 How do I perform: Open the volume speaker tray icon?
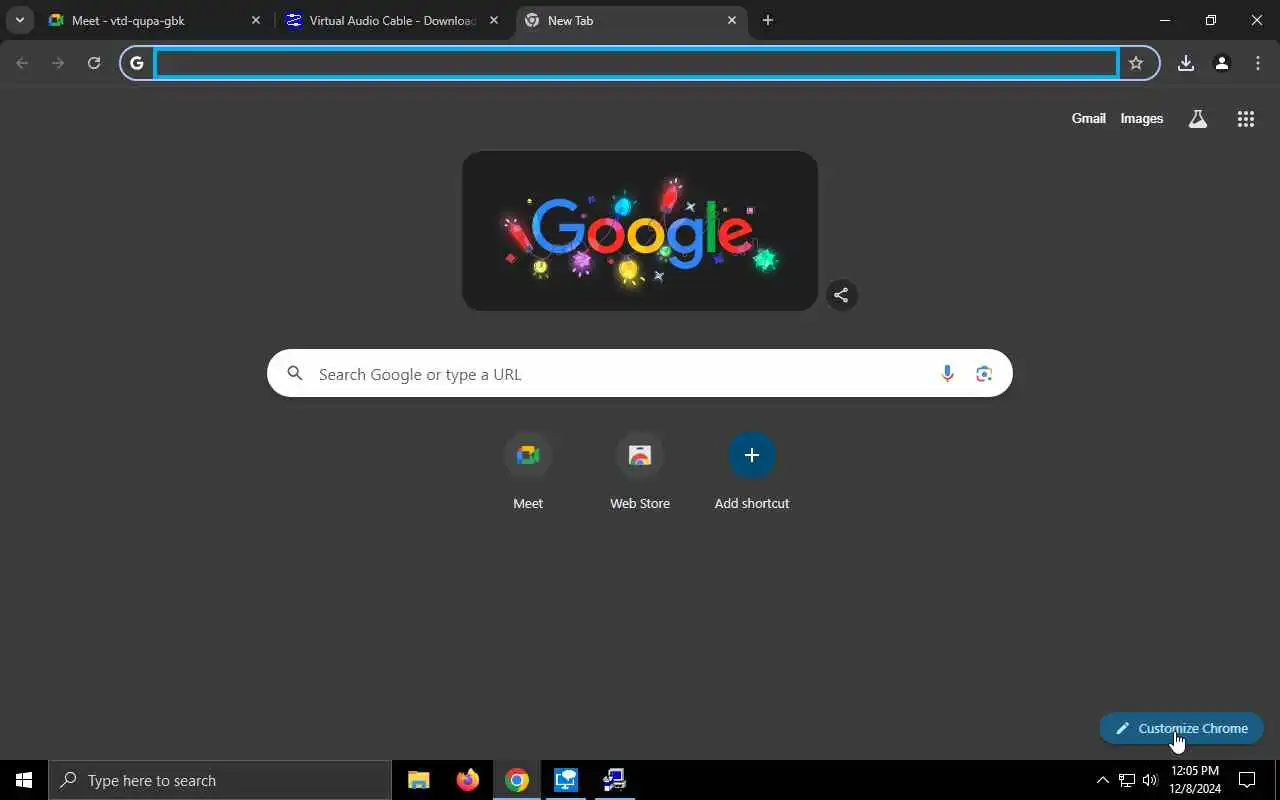[x=1150, y=780]
